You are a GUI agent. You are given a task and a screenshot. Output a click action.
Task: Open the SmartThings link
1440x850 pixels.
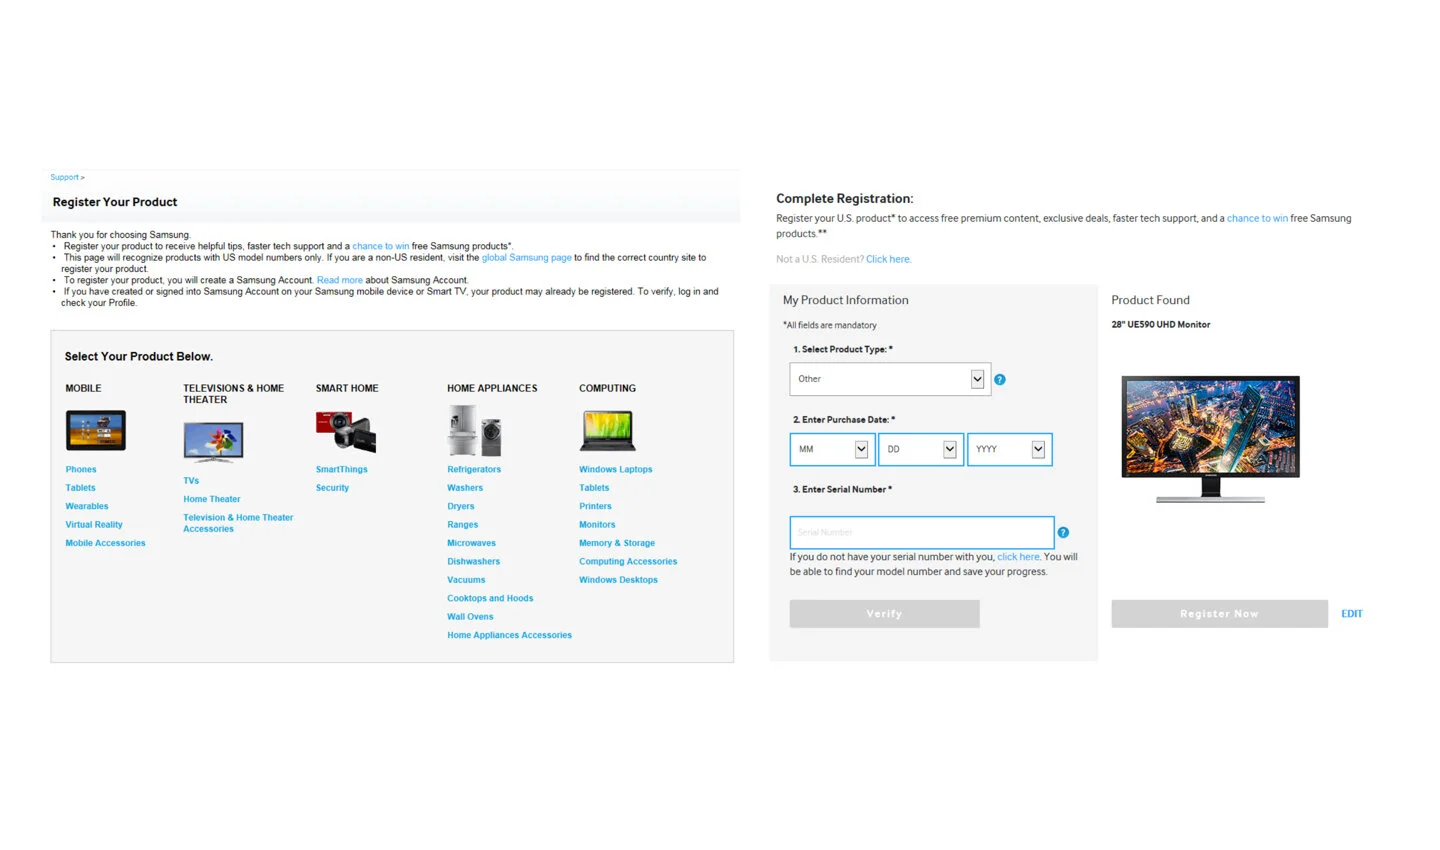pyautogui.click(x=342, y=470)
